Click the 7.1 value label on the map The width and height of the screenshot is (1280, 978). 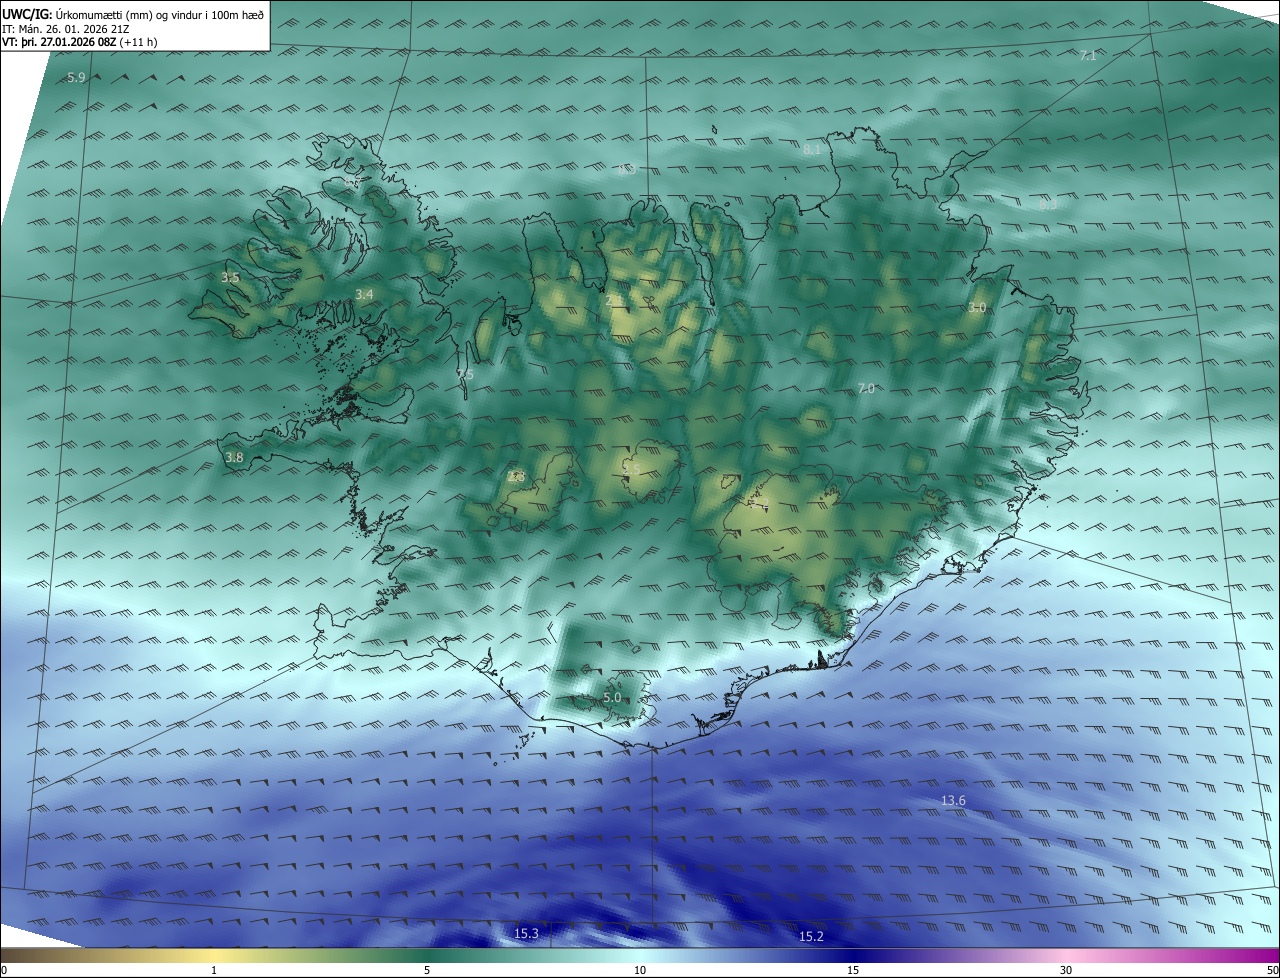tap(1088, 56)
